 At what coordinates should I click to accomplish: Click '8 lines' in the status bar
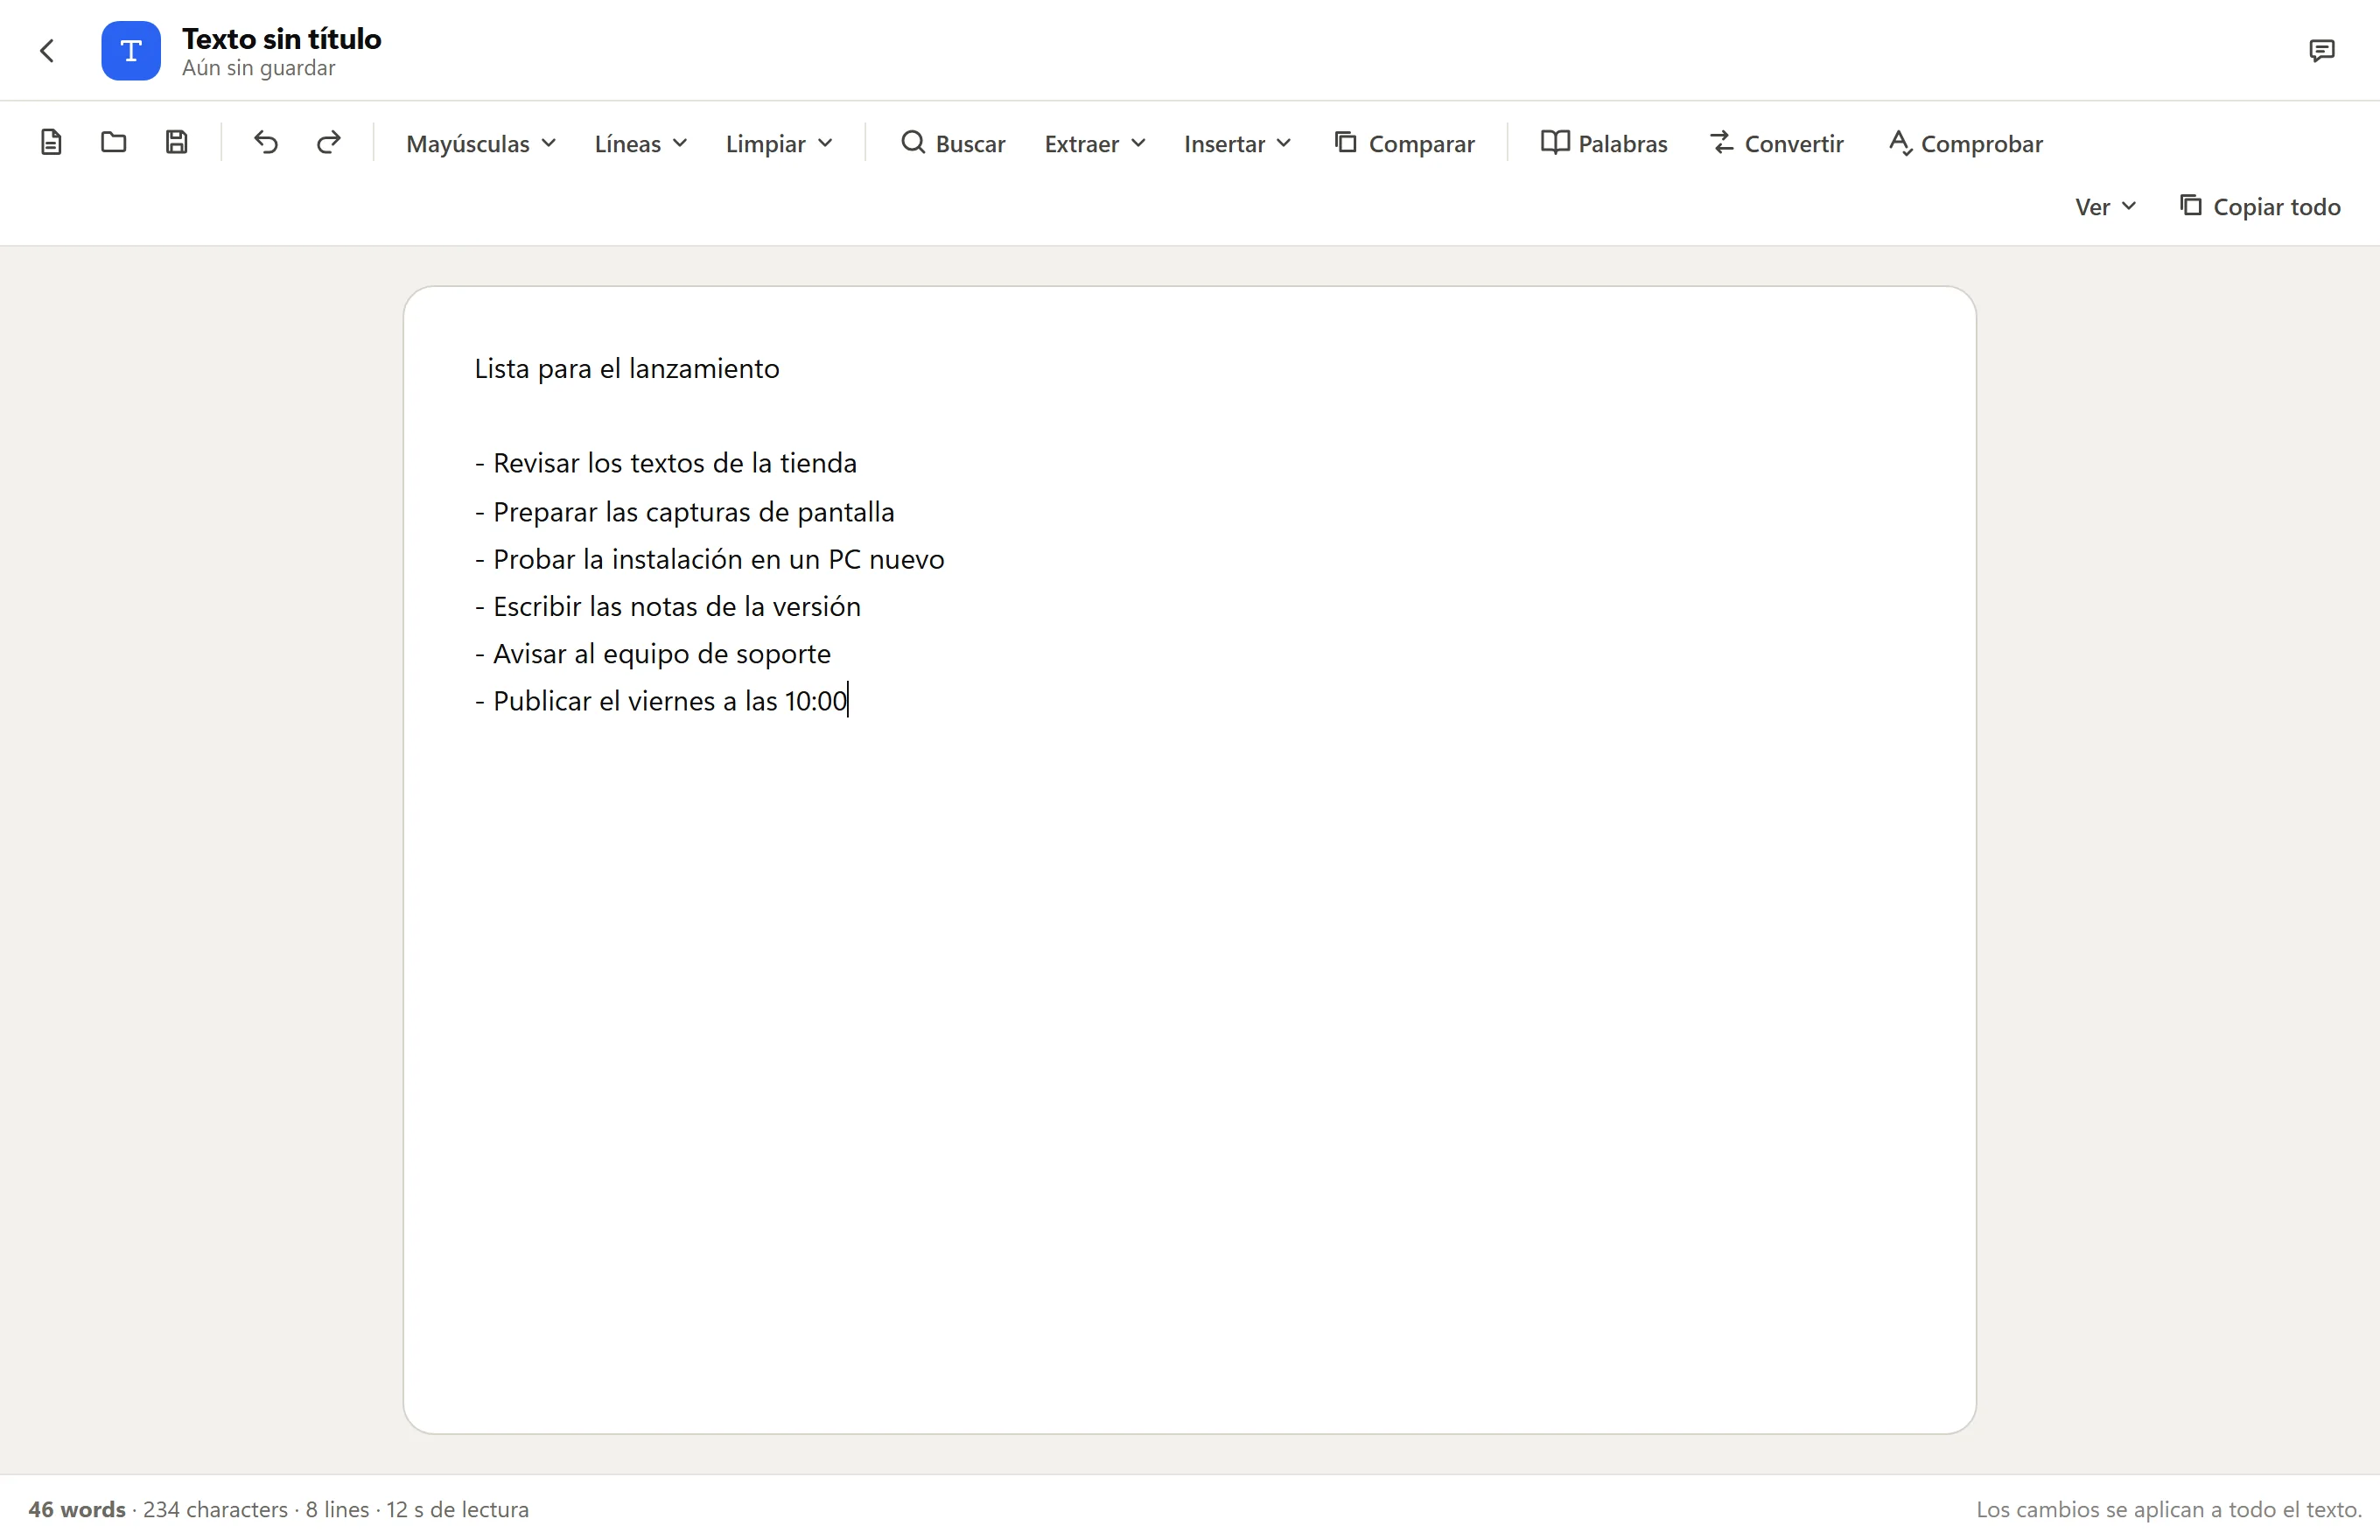coord(337,1509)
